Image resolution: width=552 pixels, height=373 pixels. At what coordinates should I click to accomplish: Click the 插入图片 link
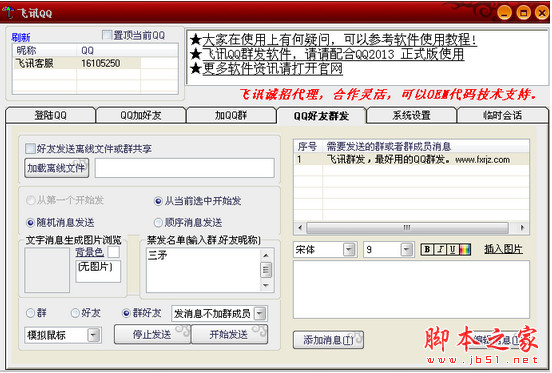tap(503, 249)
